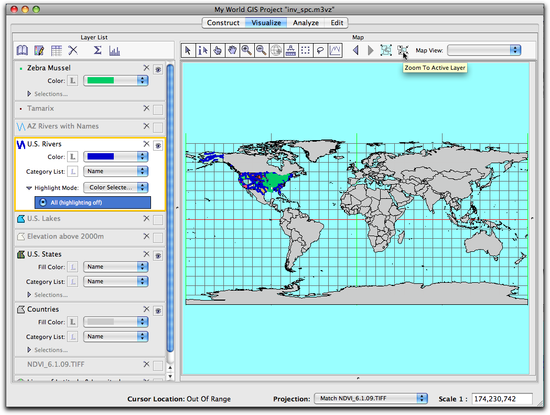Show the layer's attribute table

click(x=56, y=51)
